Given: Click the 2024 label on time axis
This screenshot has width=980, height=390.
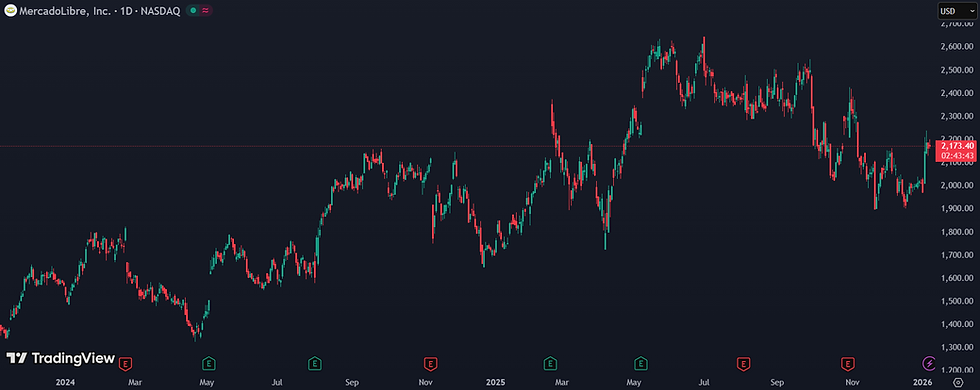Looking at the screenshot, I should [64, 381].
